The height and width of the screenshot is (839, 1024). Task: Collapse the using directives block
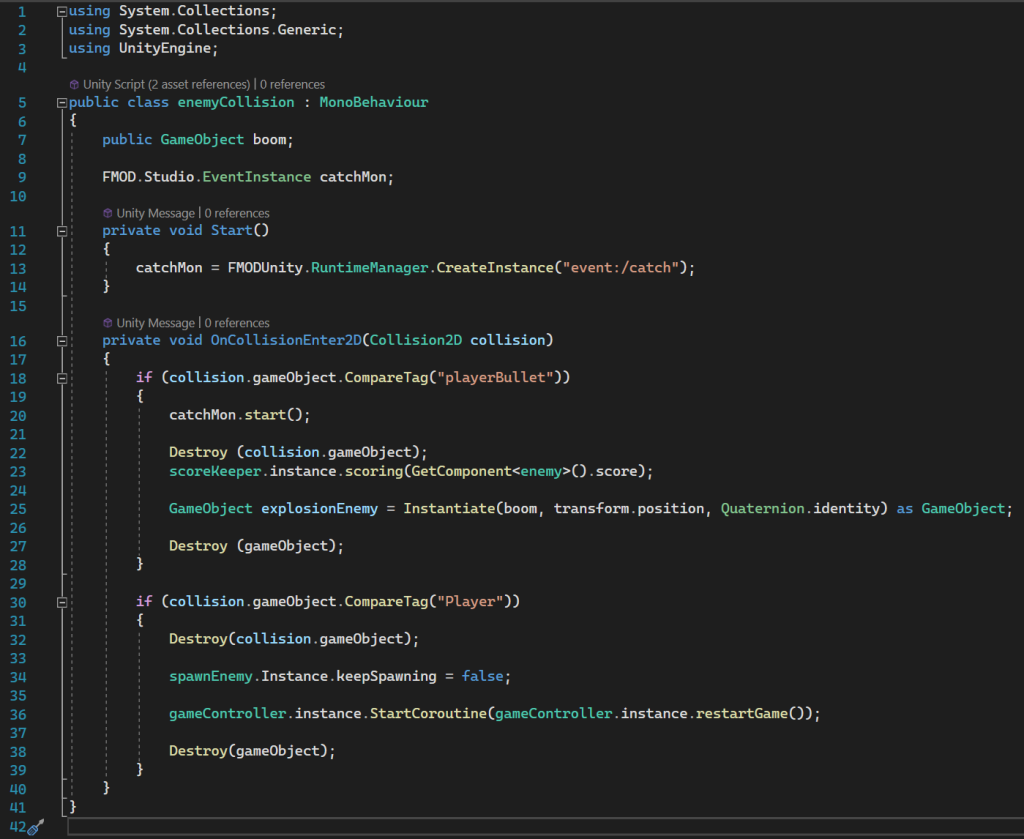coord(63,11)
